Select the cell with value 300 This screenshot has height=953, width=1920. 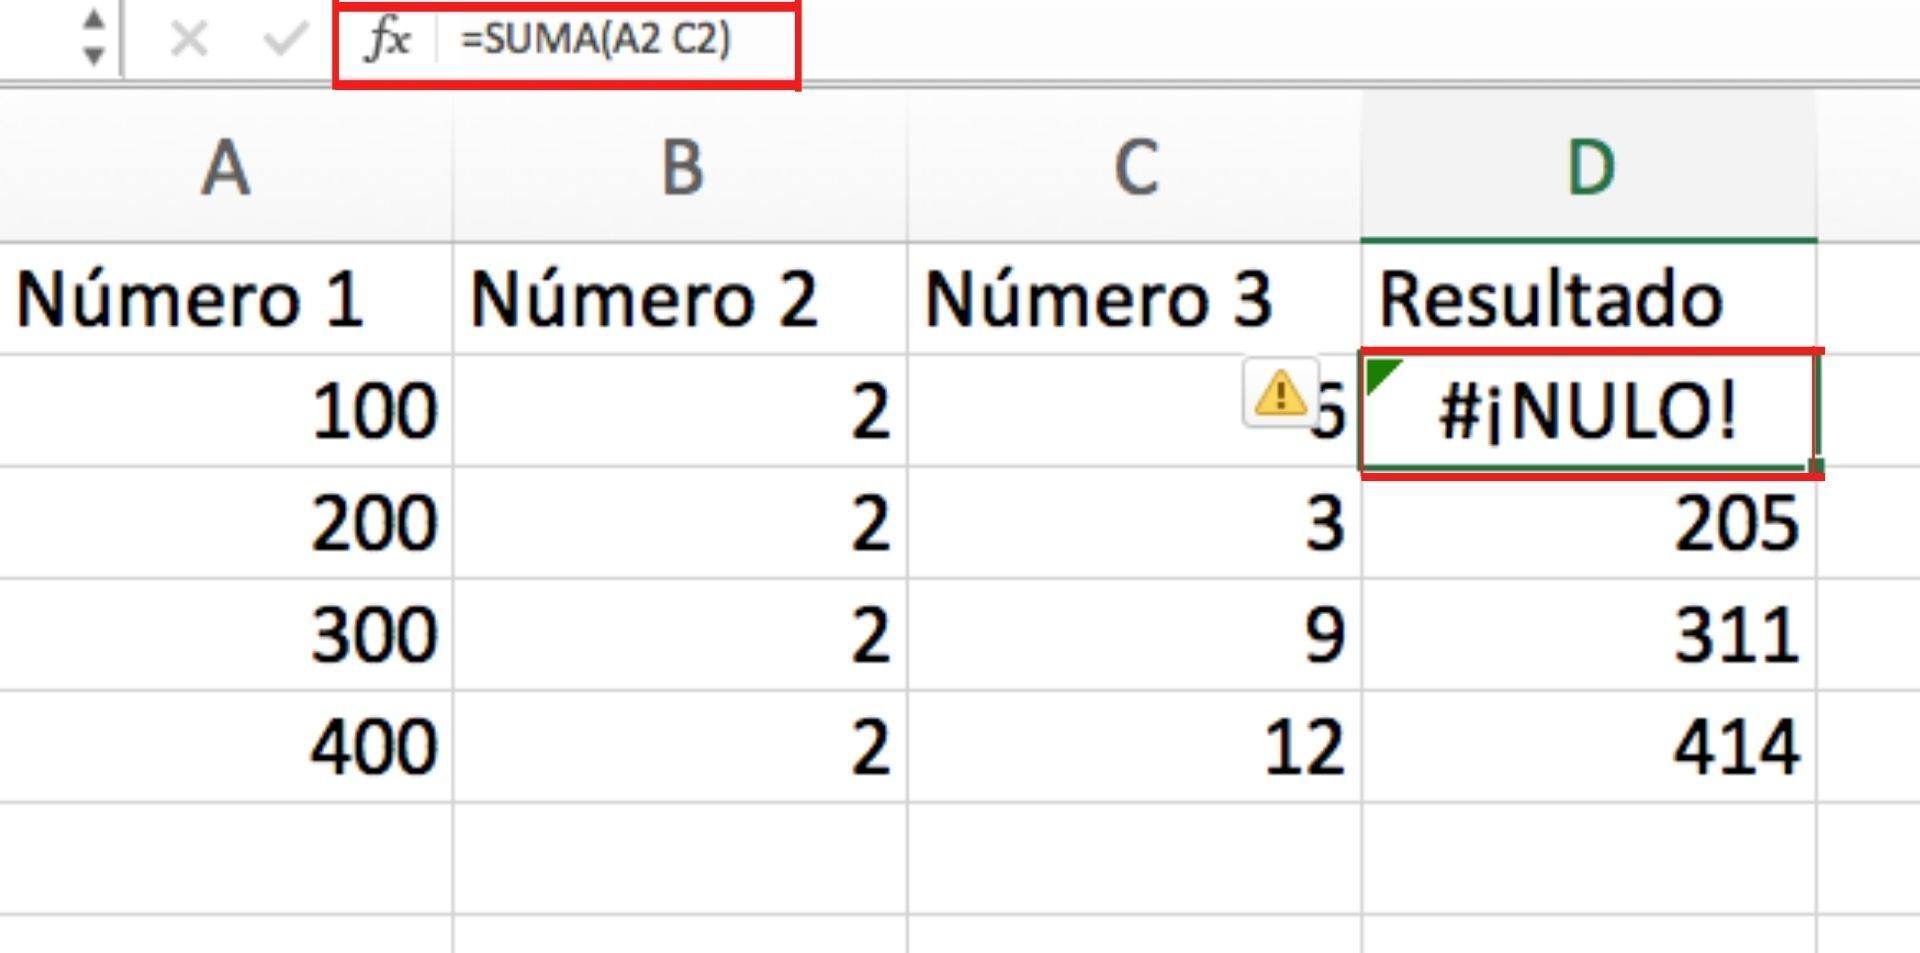click(x=226, y=634)
